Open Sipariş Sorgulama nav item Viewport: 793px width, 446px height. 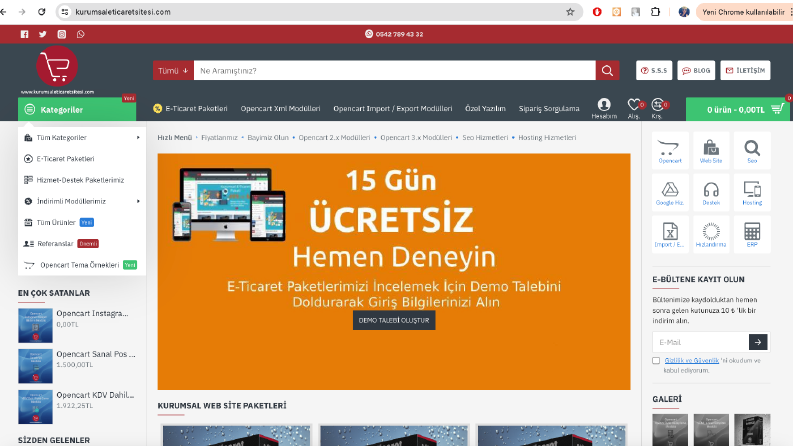coord(549,108)
